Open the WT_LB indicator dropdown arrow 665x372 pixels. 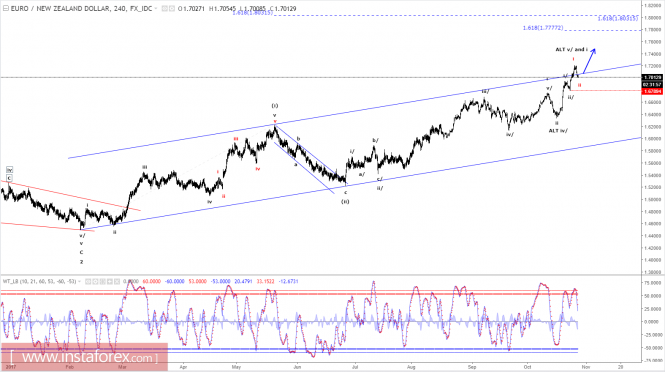[79, 281]
